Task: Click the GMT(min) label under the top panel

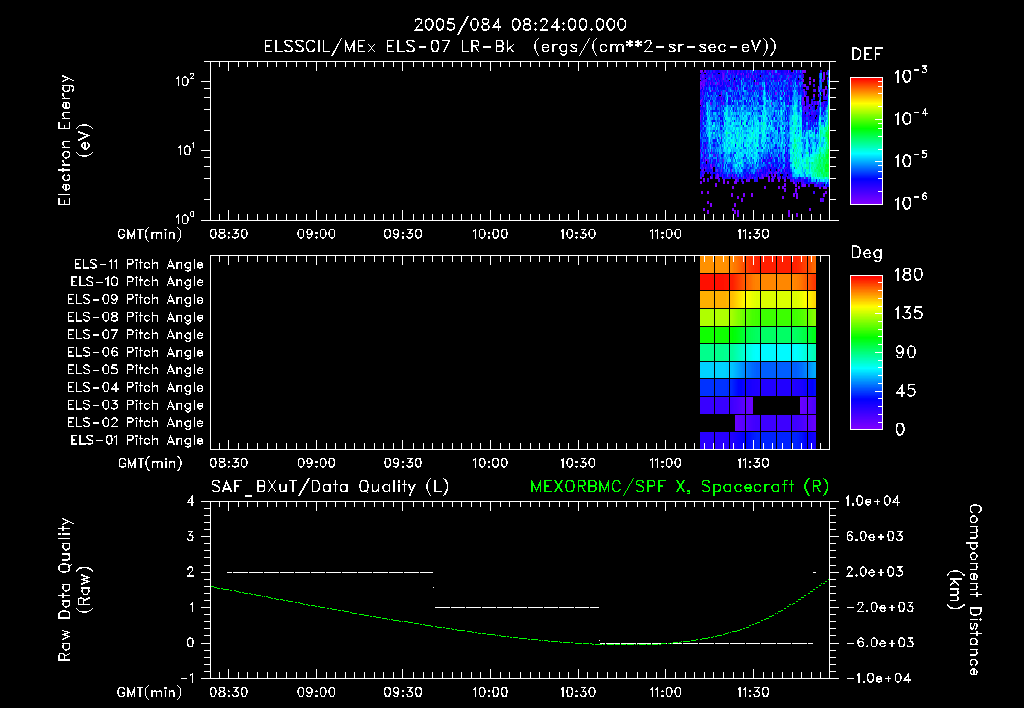Action: click(149, 234)
